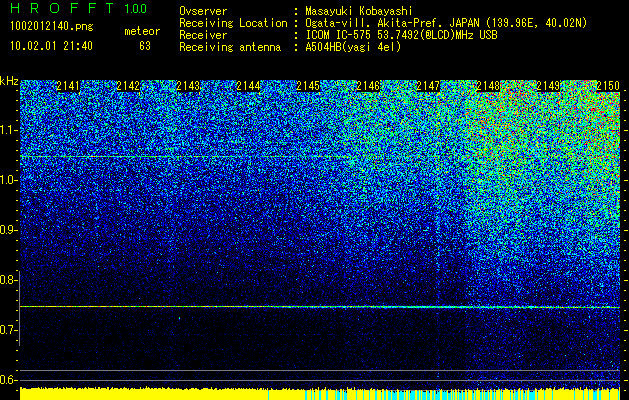Screen dimensions: 629x400
Task: Click the kHz axis unit label
Action: (x=9, y=81)
